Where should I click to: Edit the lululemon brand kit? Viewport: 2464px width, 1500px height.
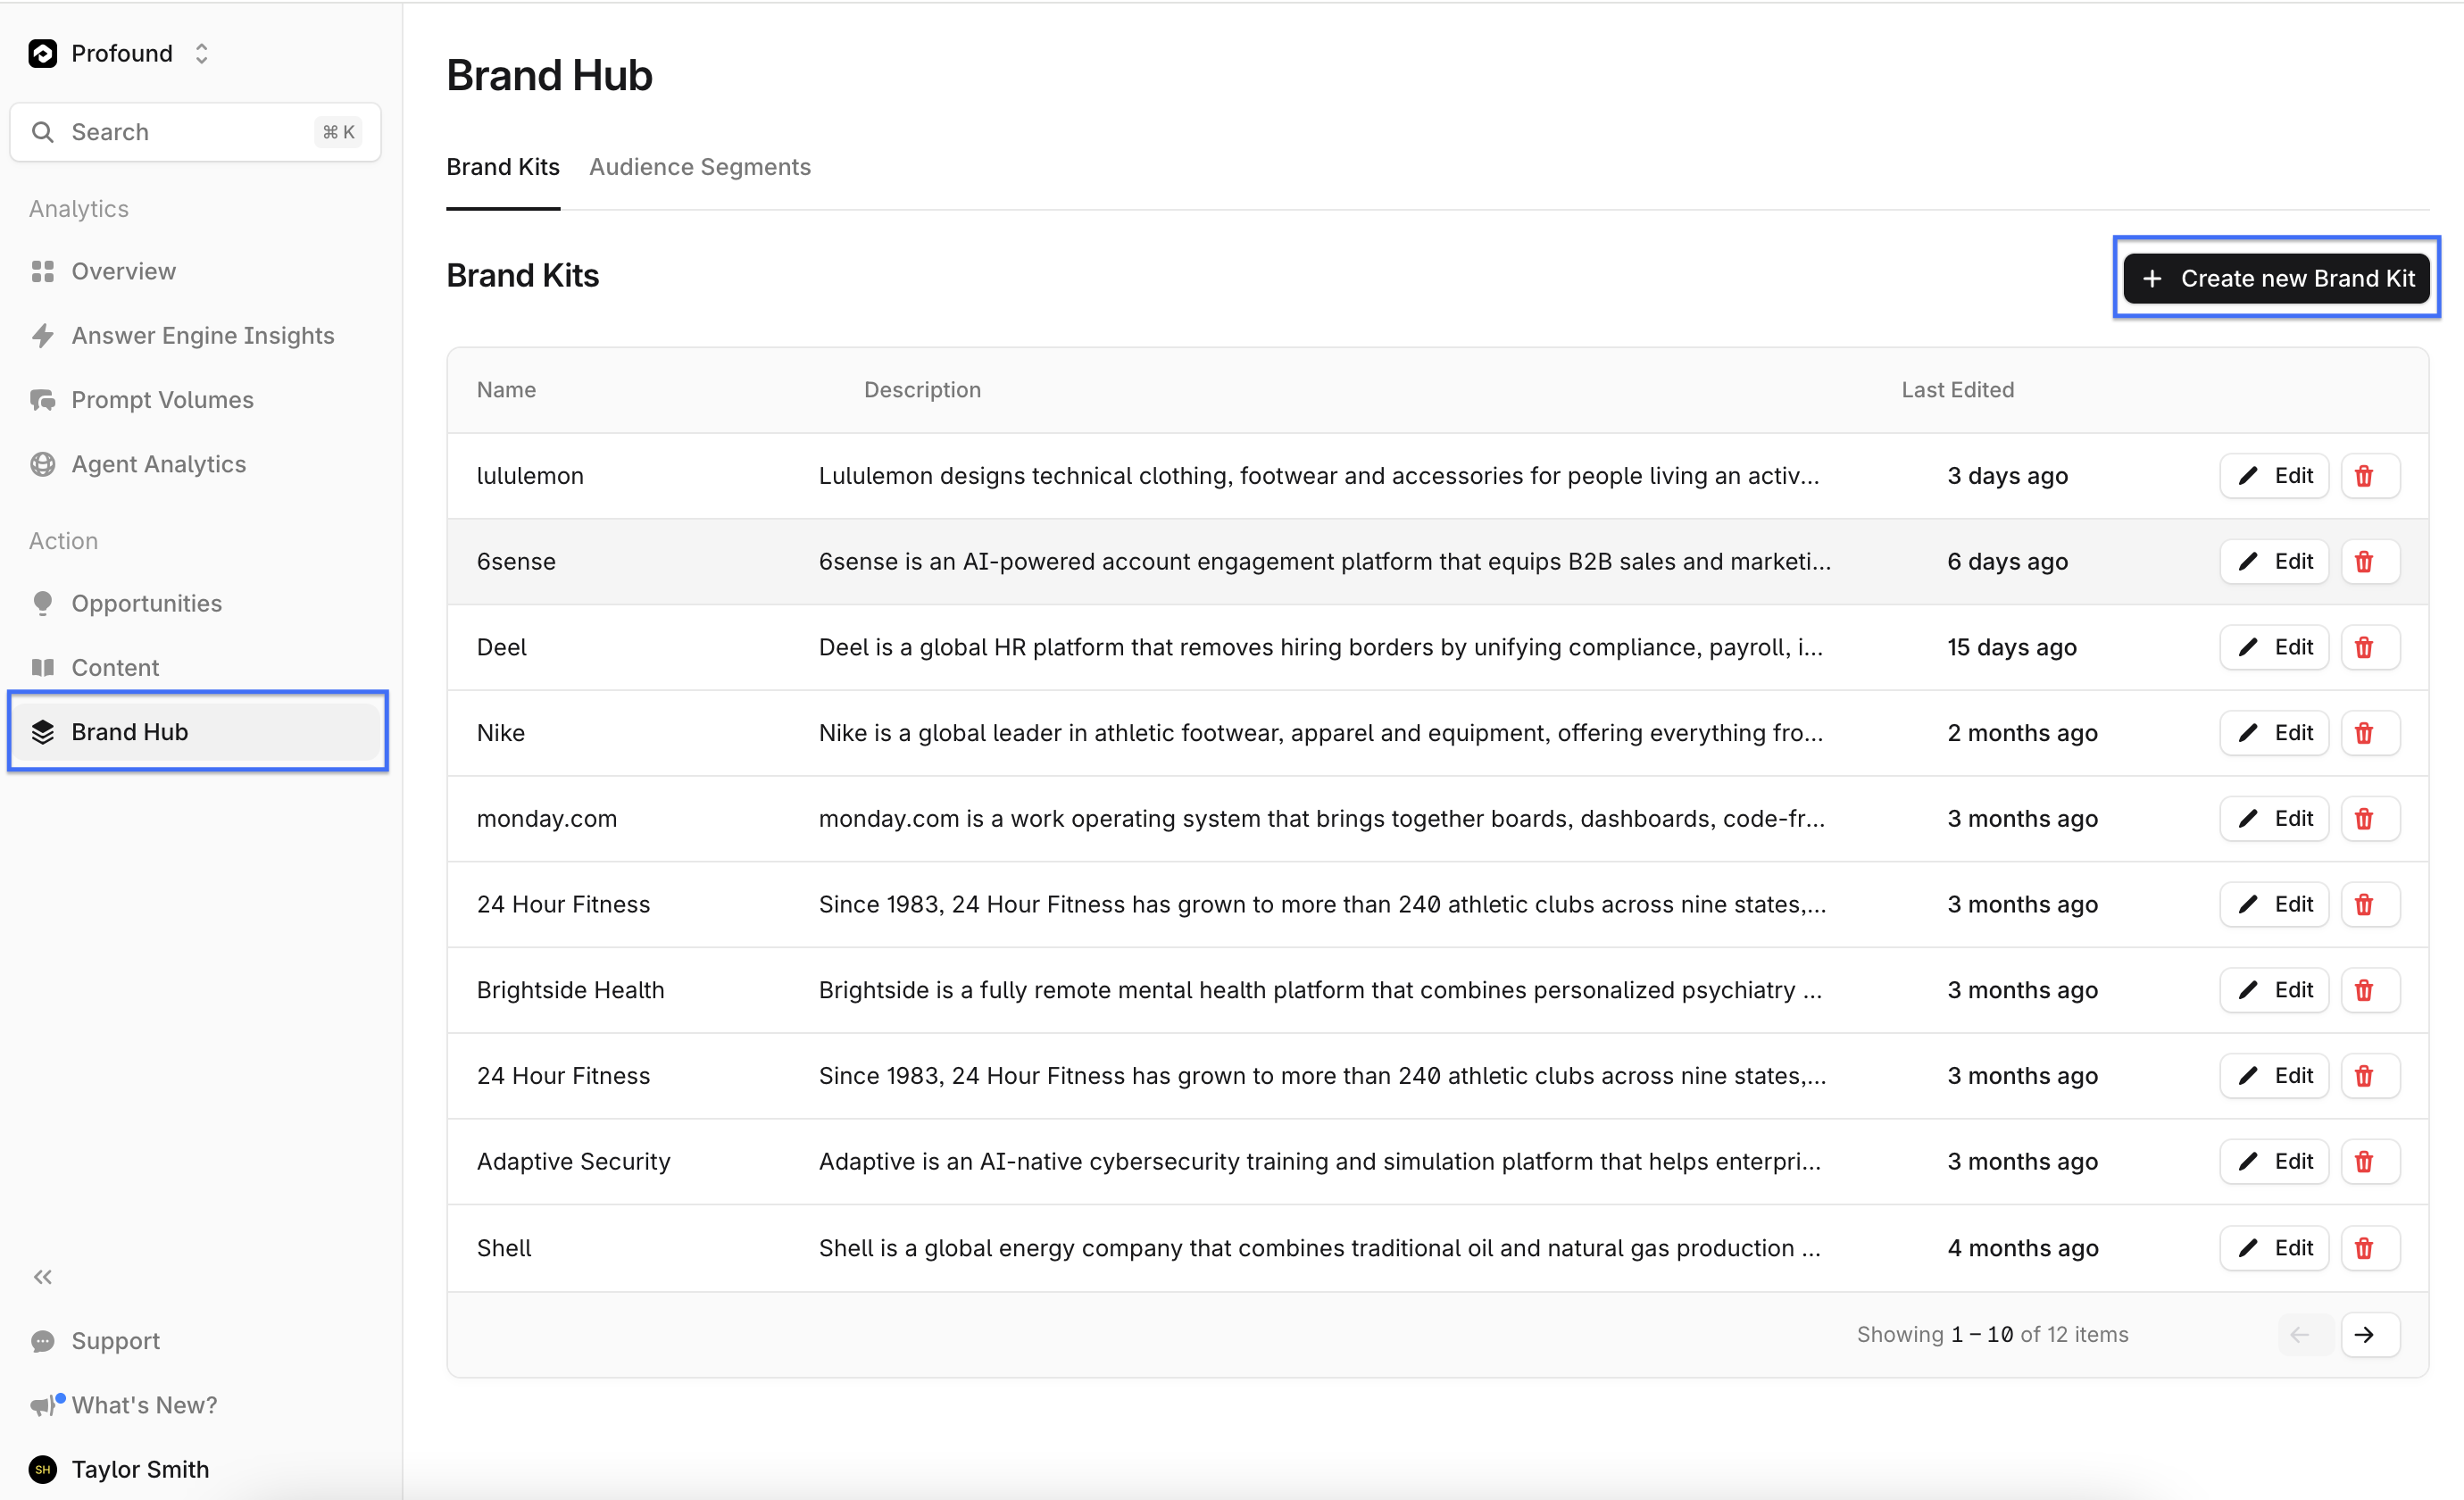[2274, 476]
